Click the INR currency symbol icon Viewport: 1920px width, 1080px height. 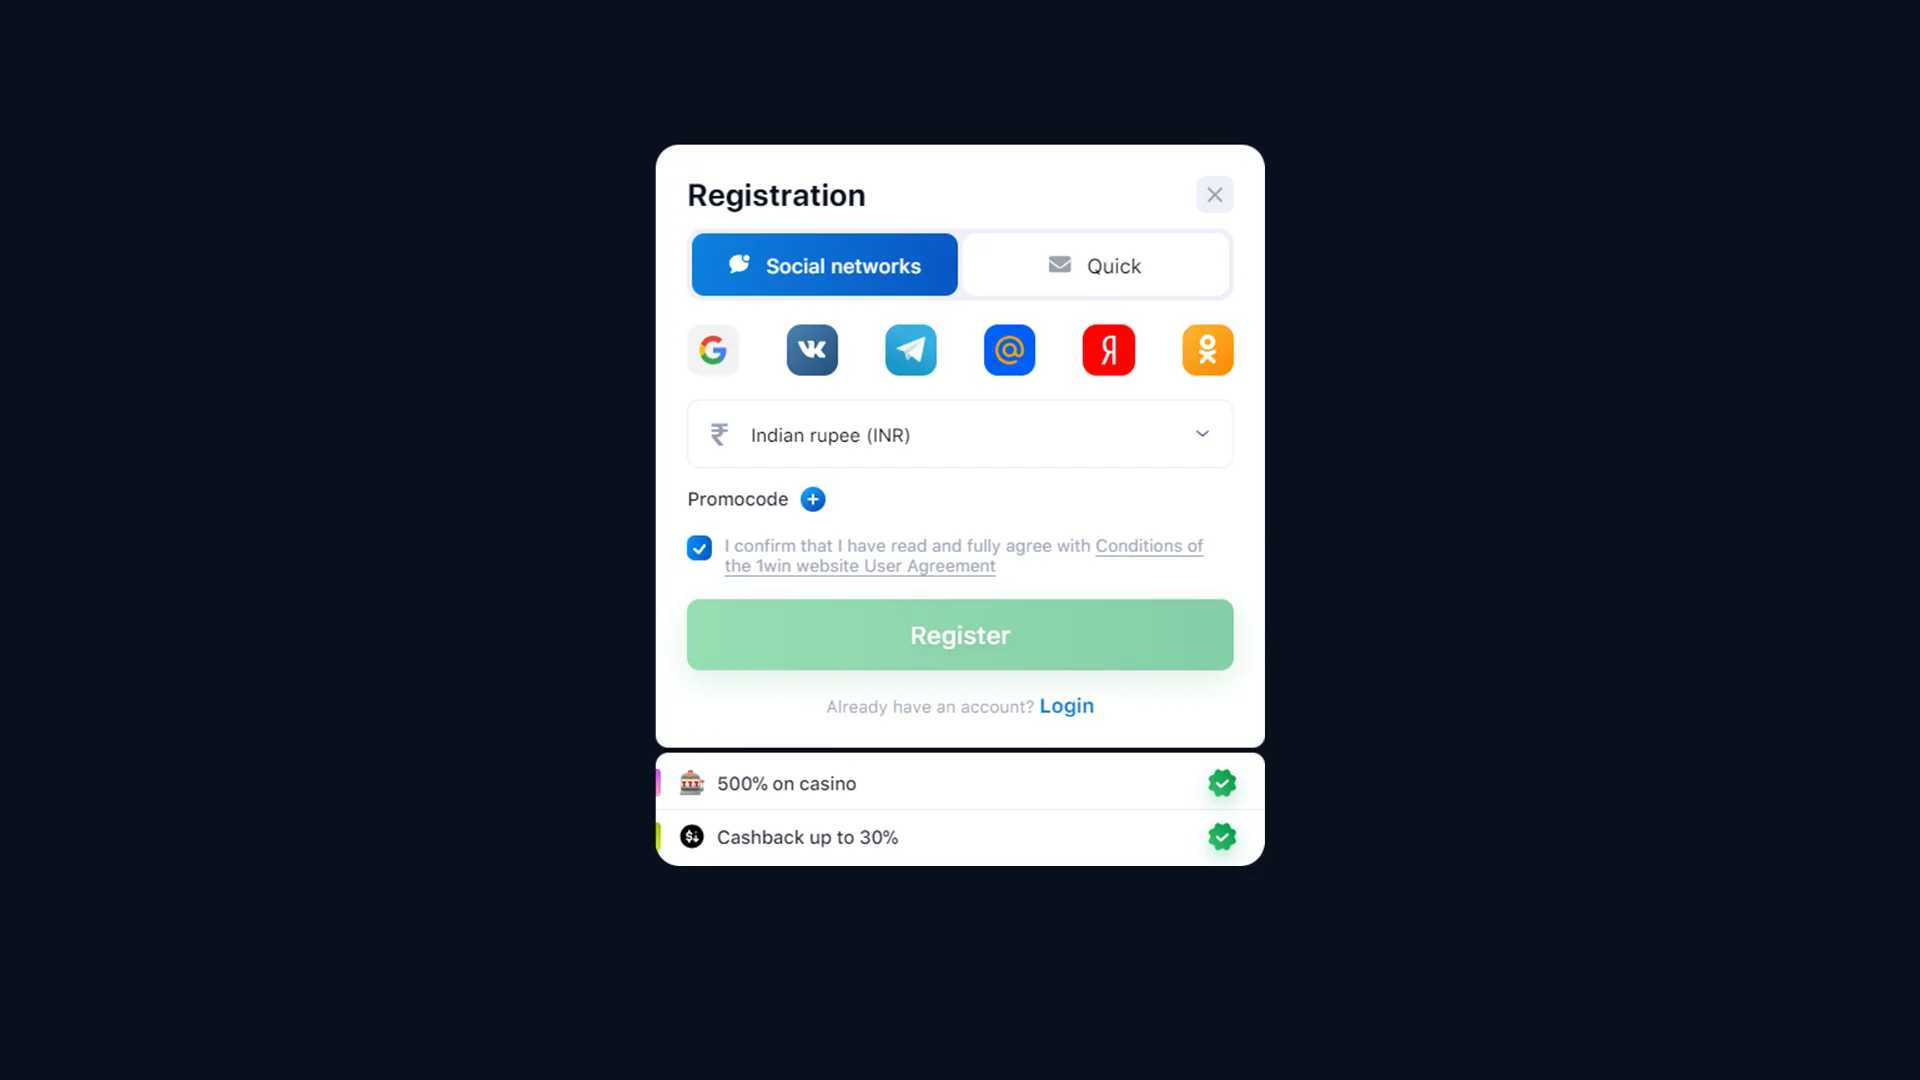(719, 435)
